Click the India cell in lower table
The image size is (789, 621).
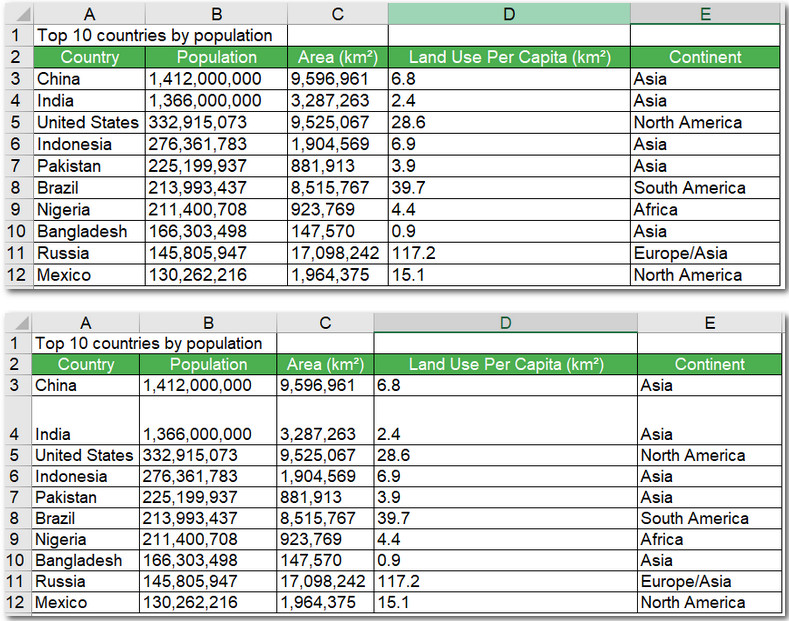pos(86,420)
